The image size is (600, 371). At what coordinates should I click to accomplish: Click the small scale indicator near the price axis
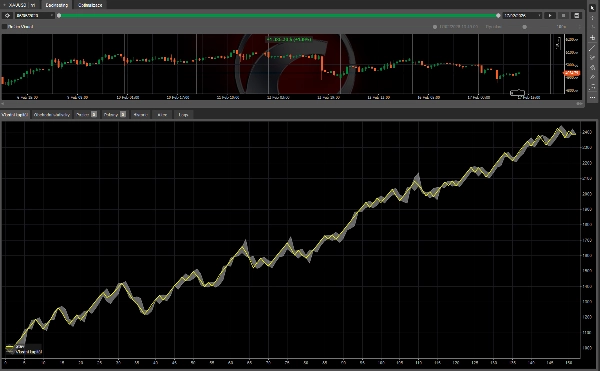(558, 43)
